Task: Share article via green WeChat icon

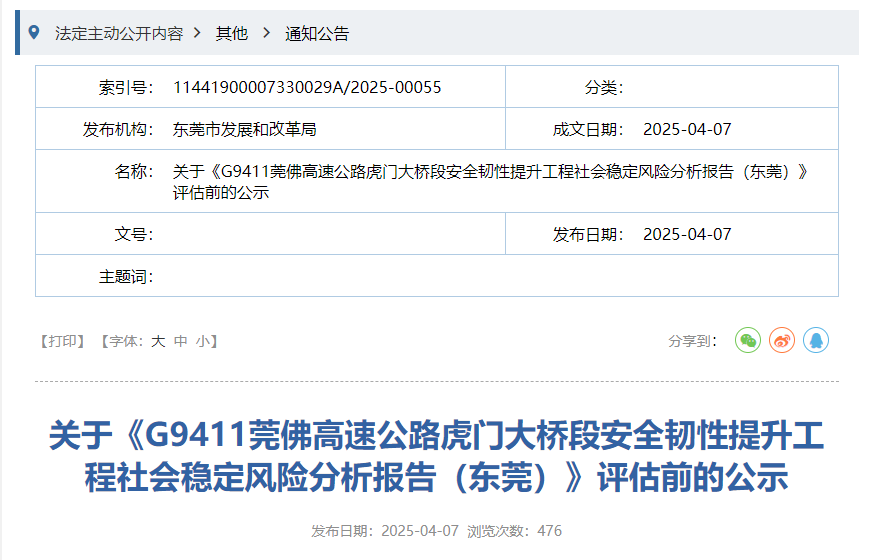Action: (748, 340)
